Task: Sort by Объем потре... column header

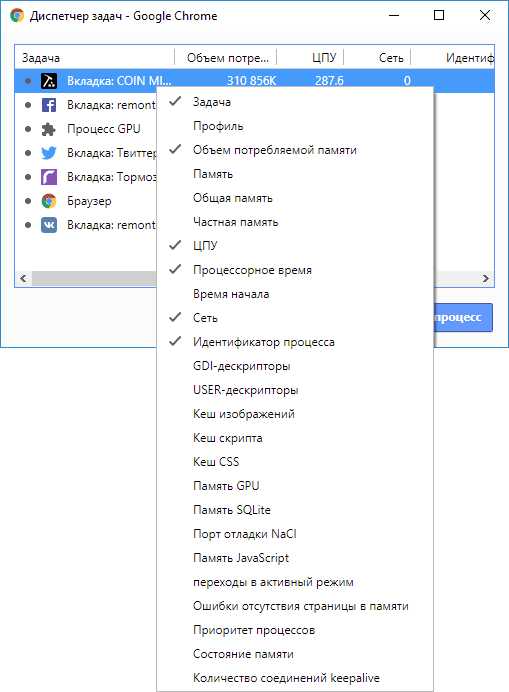Action: (x=226, y=57)
